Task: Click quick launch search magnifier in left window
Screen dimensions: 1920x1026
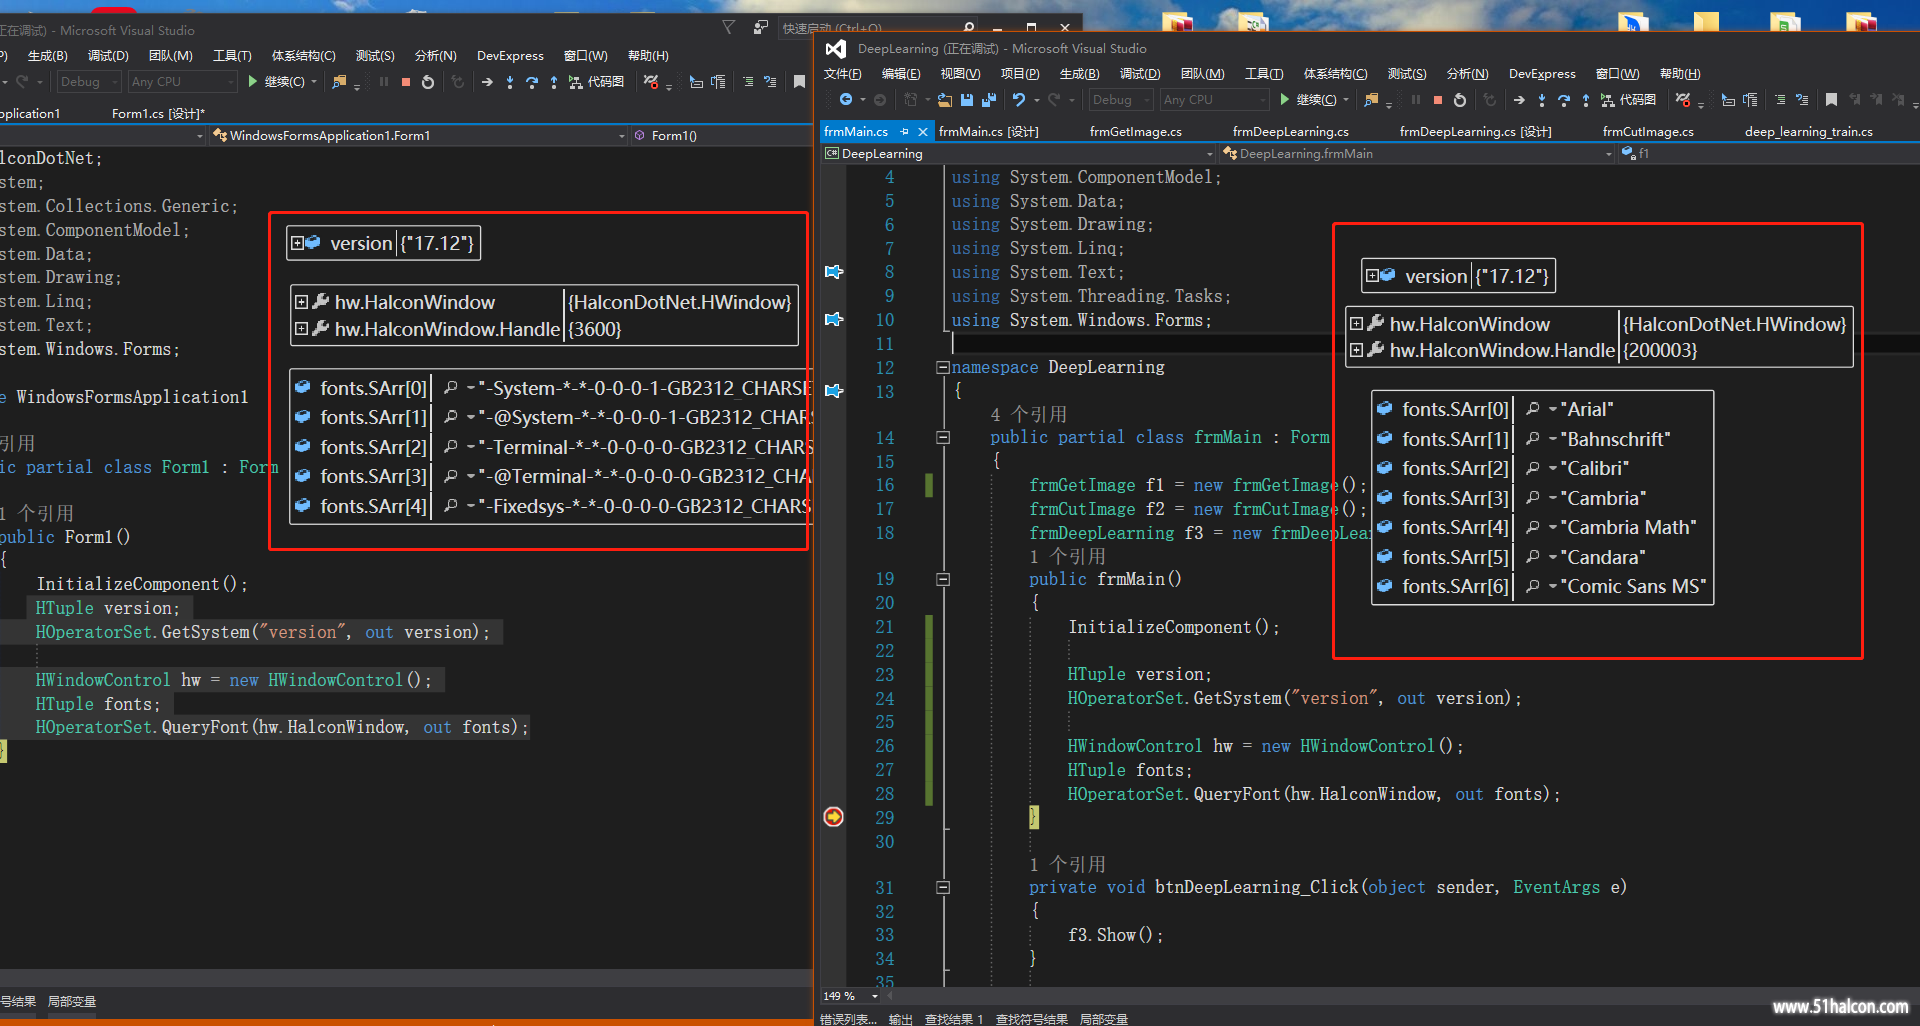Action: 969,28
